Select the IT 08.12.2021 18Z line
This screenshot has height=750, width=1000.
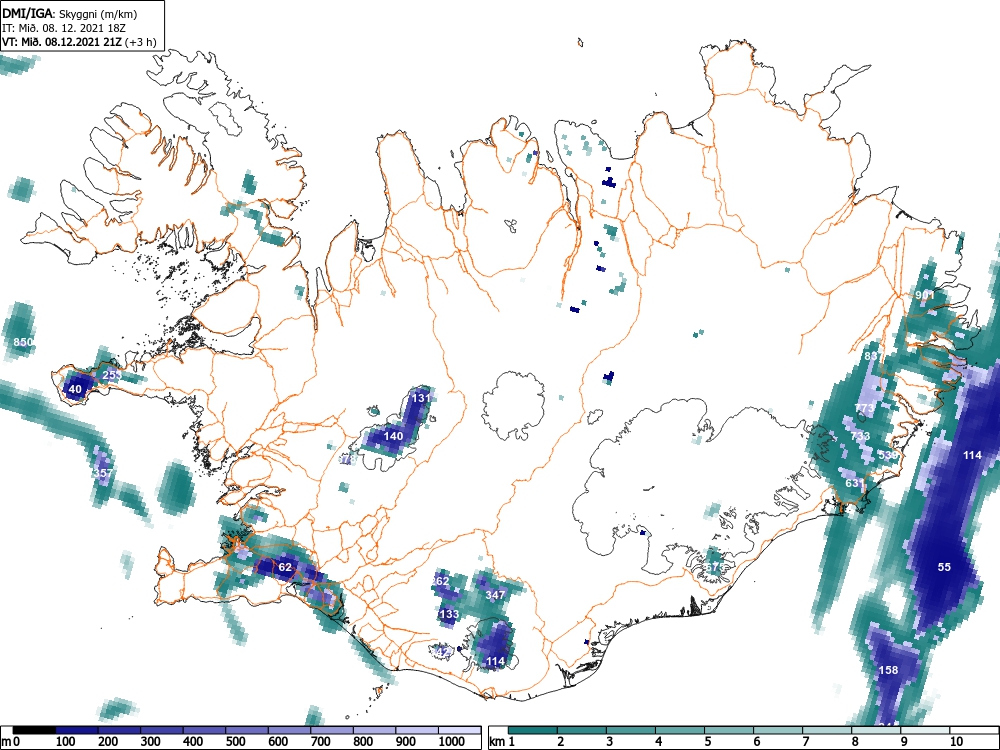(x=62, y=28)
